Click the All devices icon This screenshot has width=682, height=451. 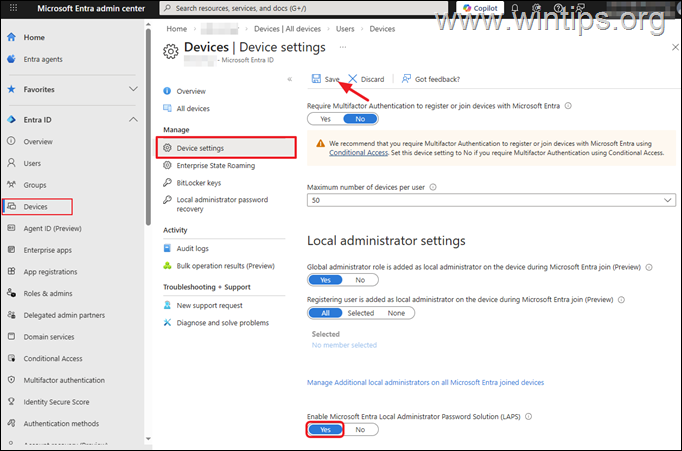(x=167, y=108)
